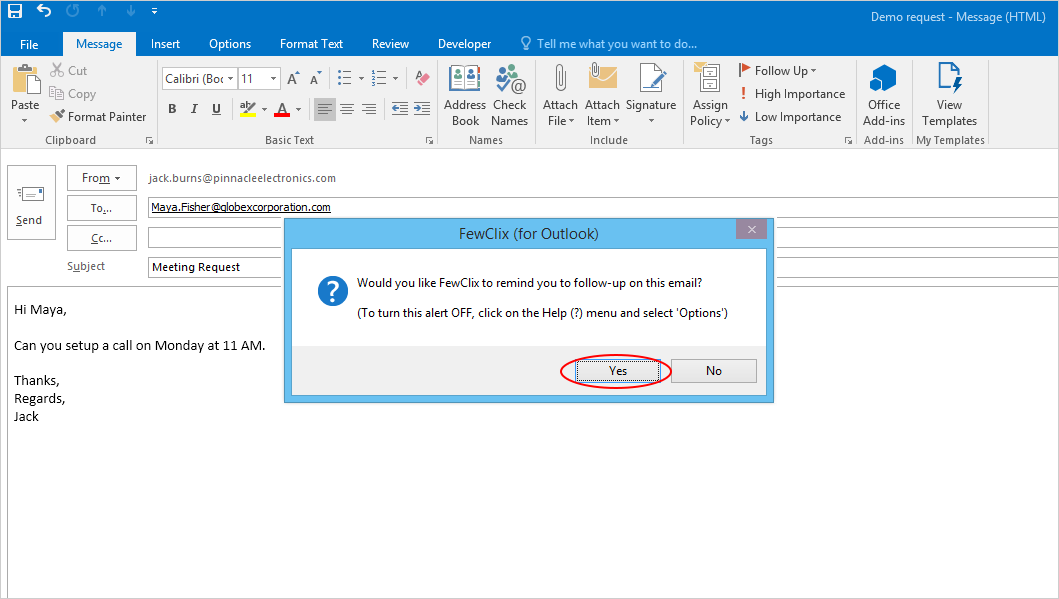Open Office Add-ins
Screen dimensions: 1059x599
pyautogui.click(x=883, y=96)
